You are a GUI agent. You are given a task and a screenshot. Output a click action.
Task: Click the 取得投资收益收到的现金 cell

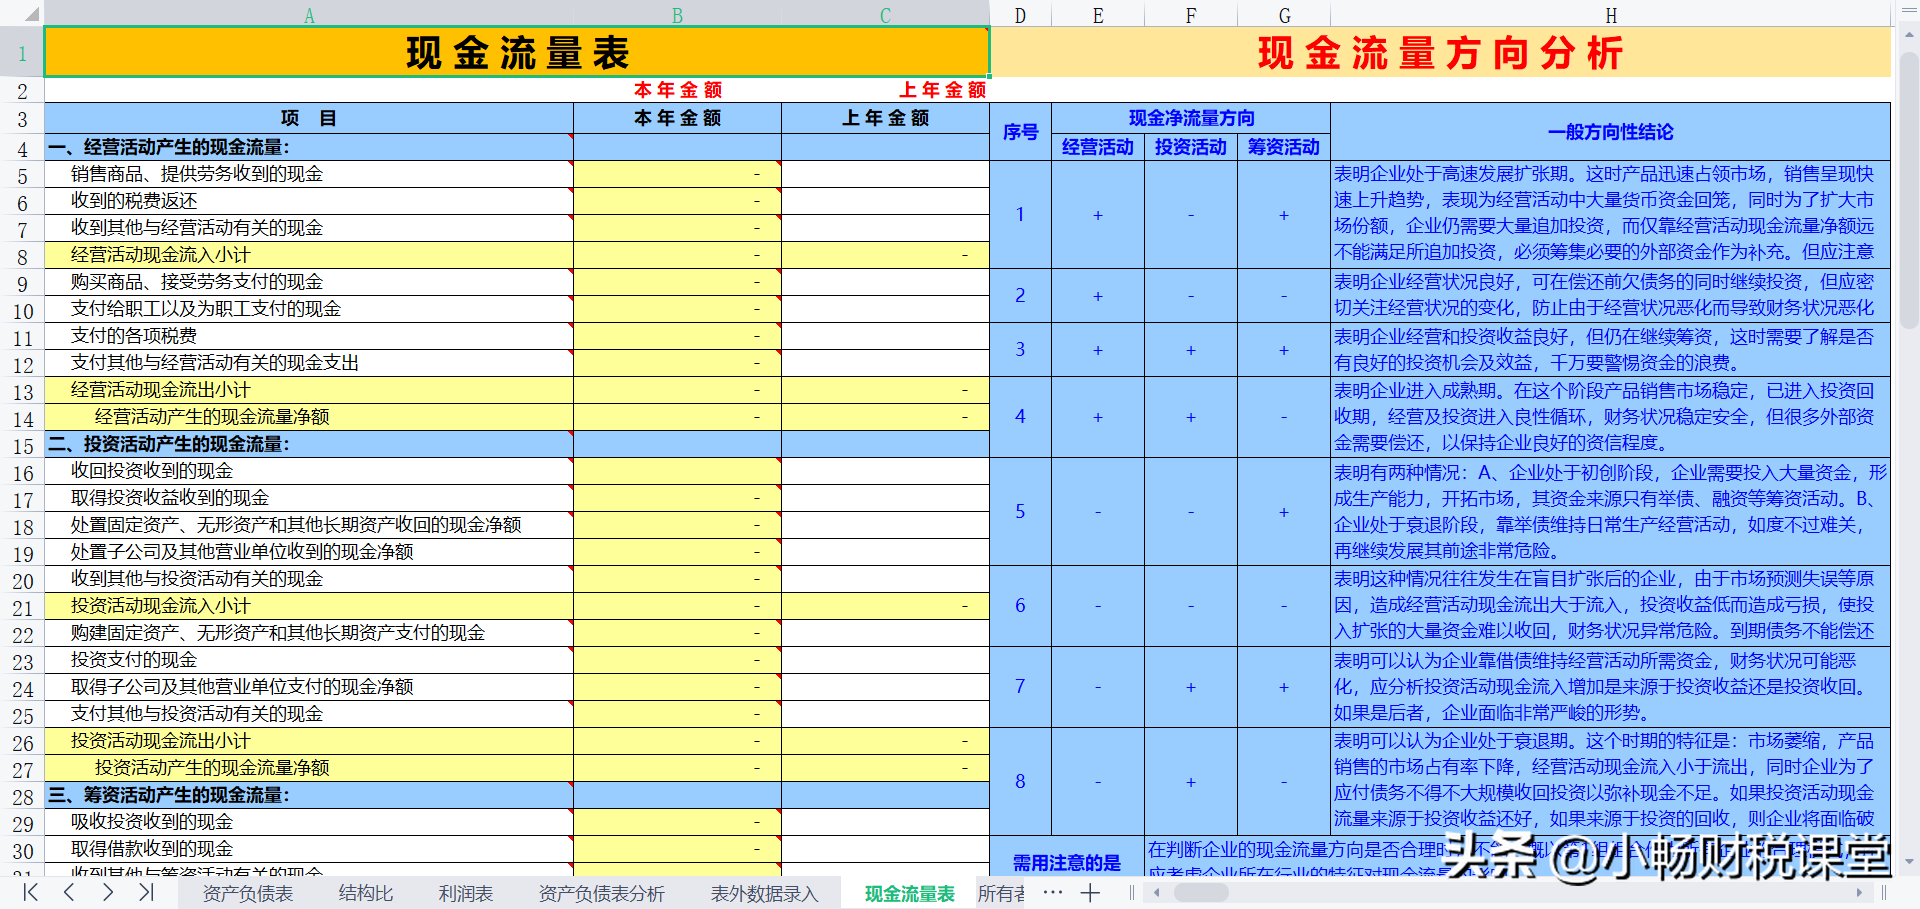[309, 498]
